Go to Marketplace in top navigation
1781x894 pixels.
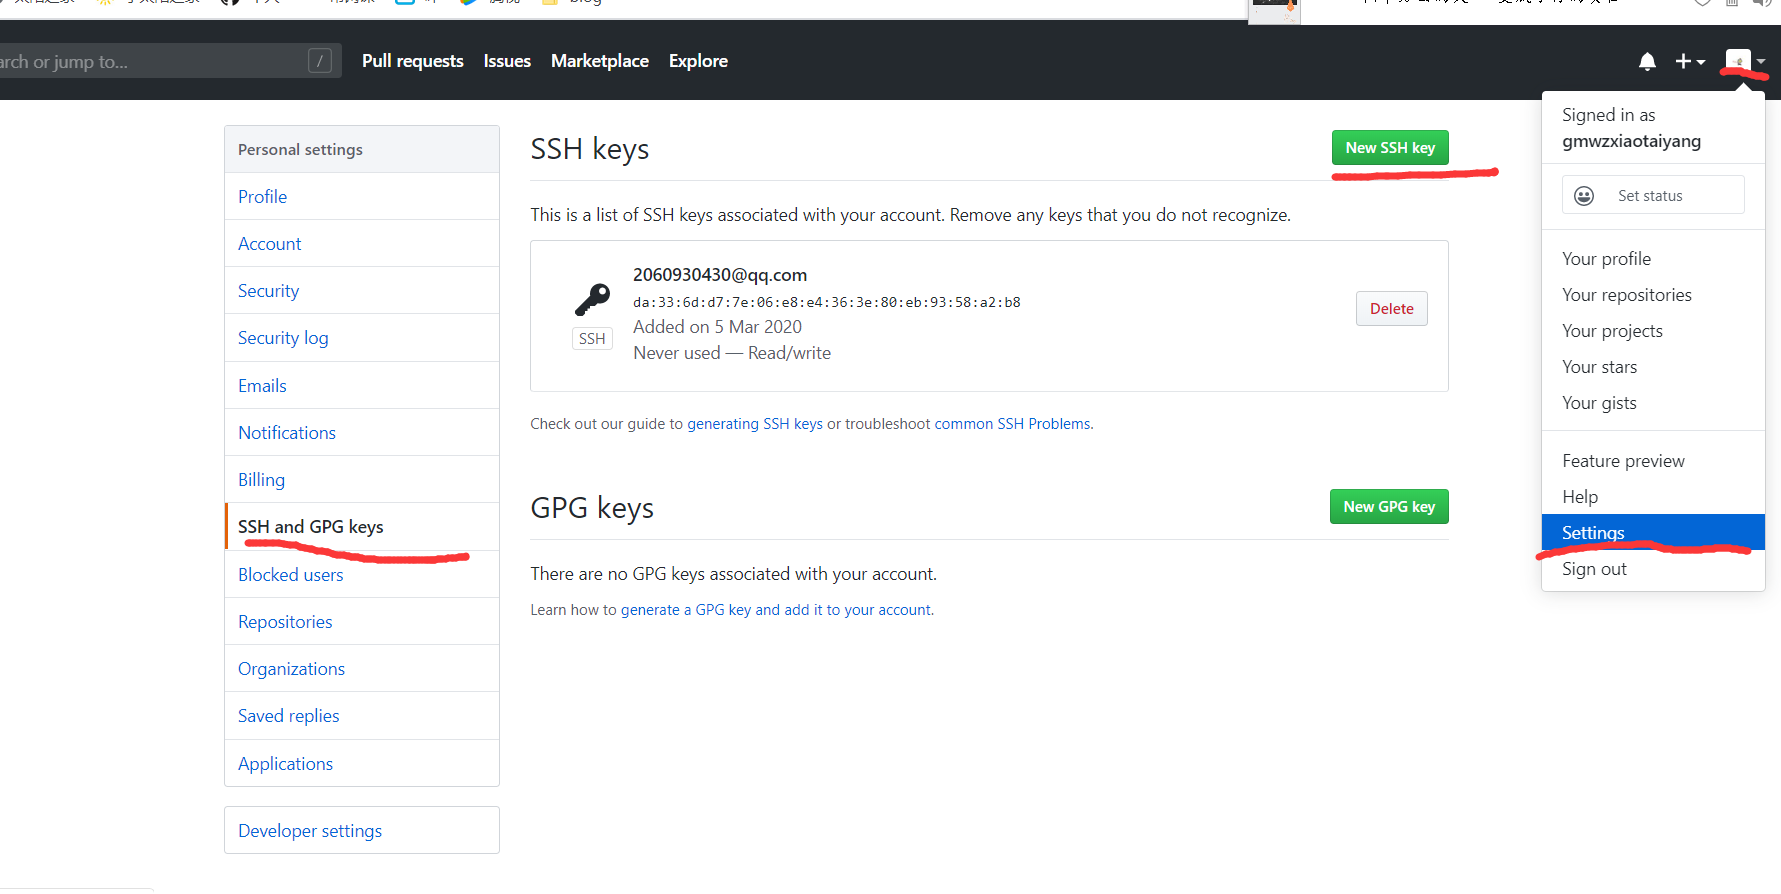tap(600, 61)
